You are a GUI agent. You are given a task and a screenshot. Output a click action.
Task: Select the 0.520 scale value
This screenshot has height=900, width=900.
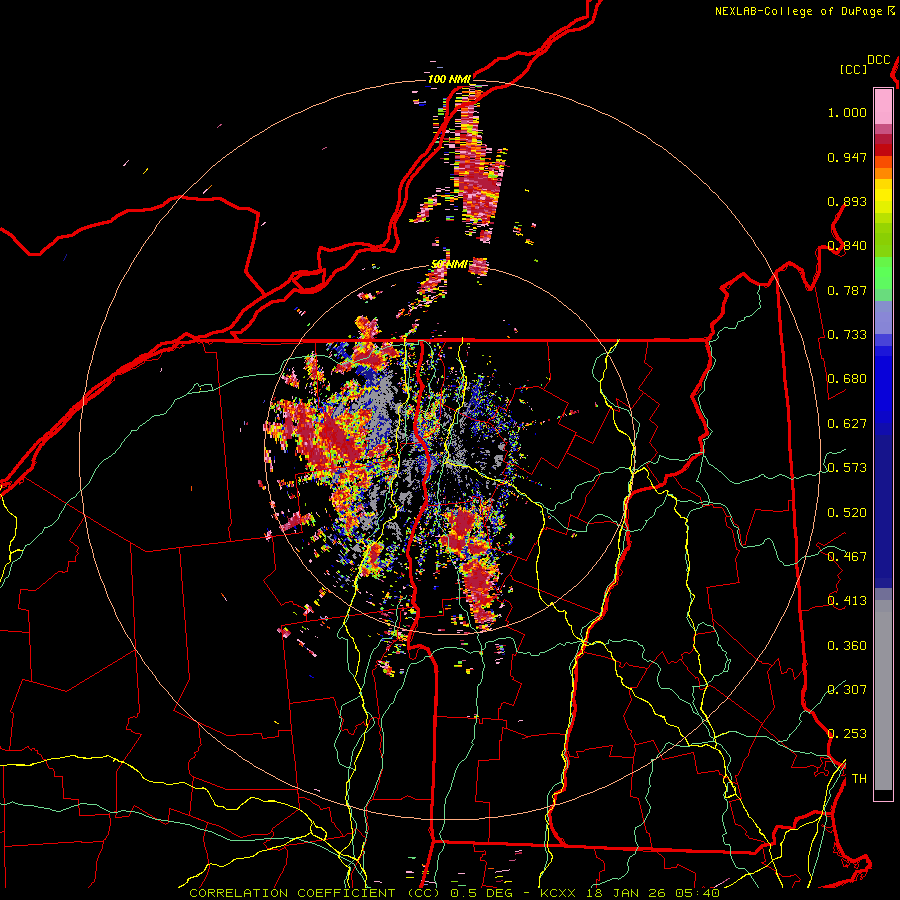pos(847,513)
